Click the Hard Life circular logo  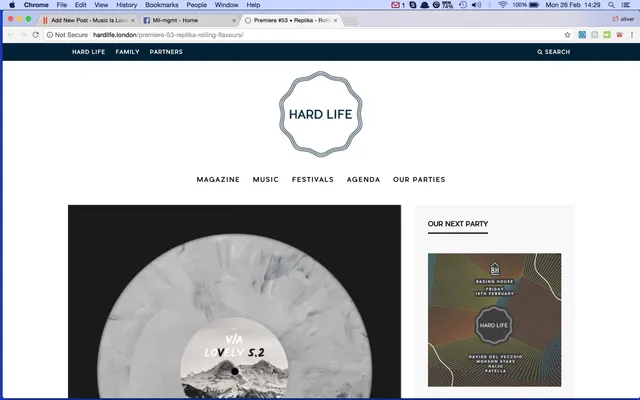tap(320, 114)
